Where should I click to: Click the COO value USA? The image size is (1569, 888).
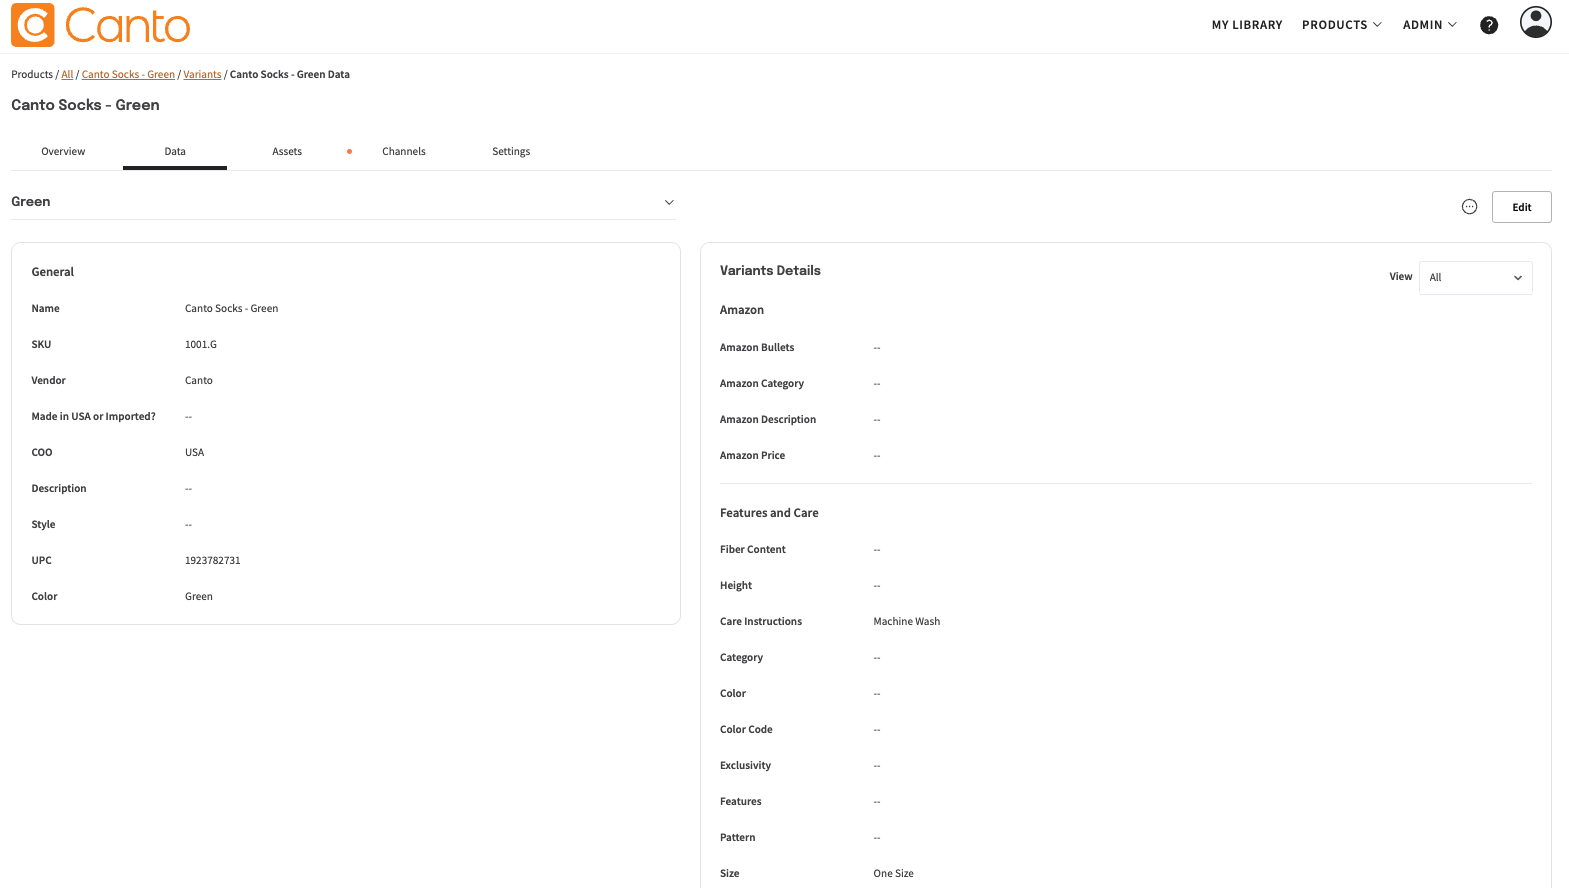point(194,453)
